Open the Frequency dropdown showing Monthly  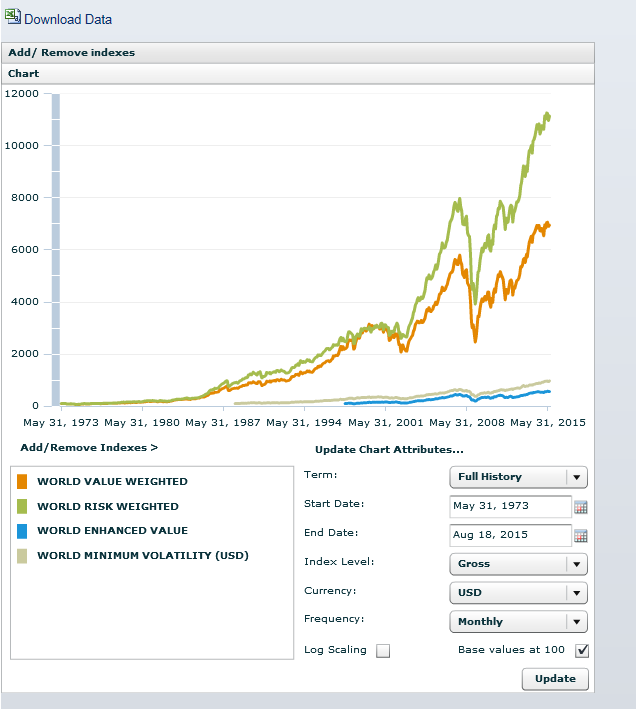518,622
